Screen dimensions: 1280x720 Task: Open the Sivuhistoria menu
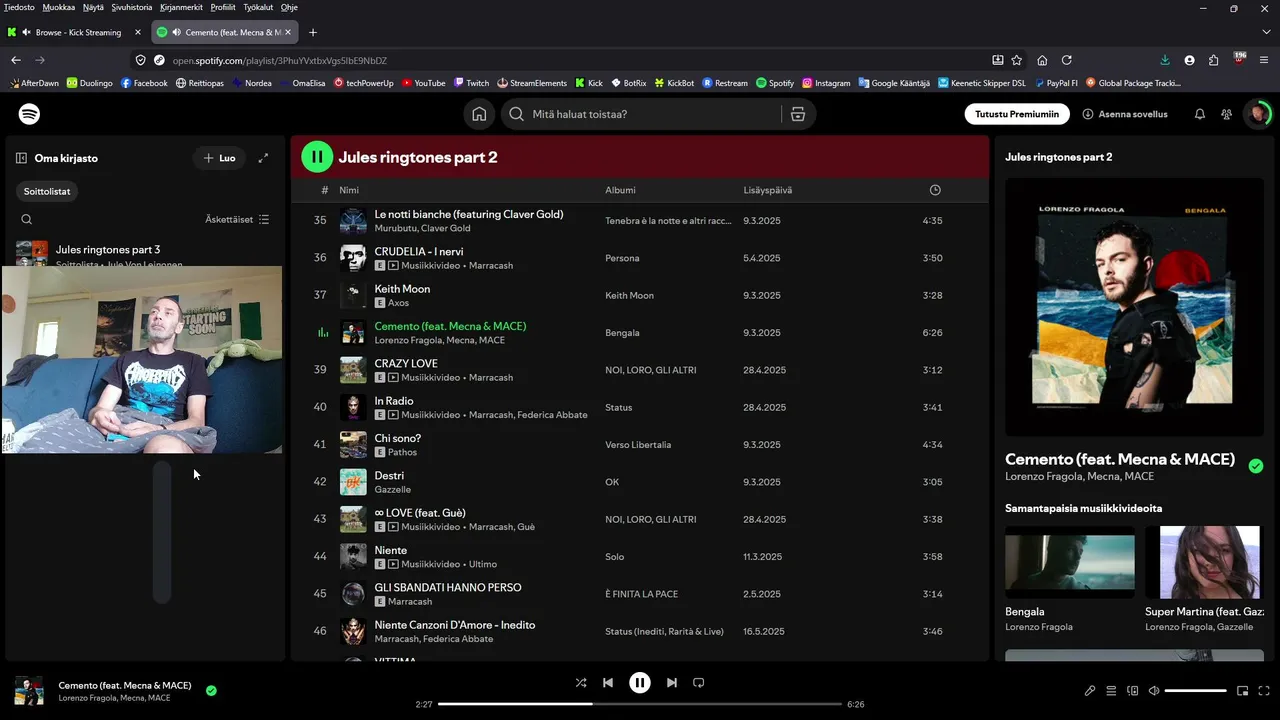[132, 7]
